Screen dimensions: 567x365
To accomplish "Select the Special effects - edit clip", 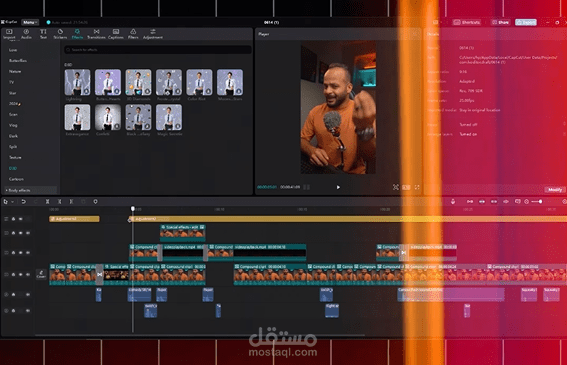I will click(x=183, y=233).
